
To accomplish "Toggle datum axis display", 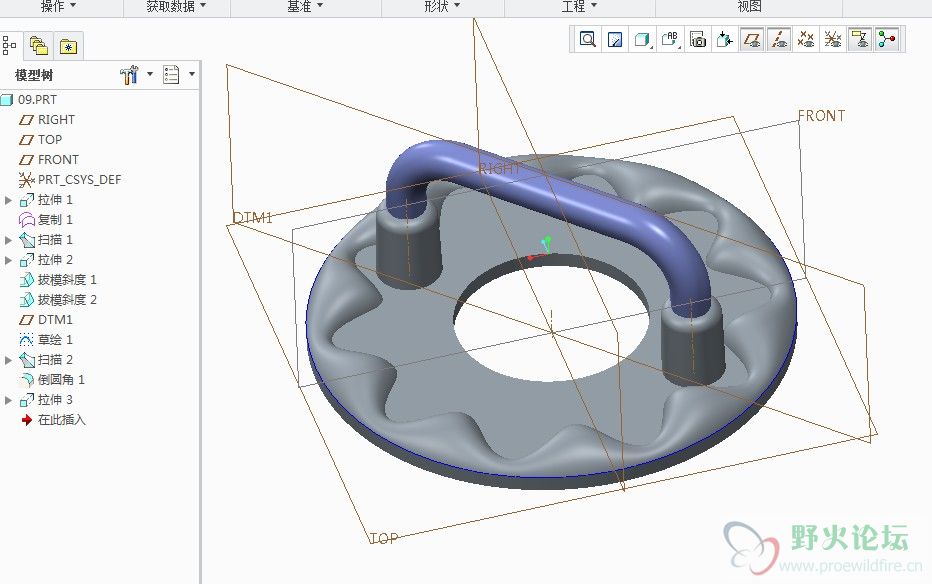I will (779, 40).
